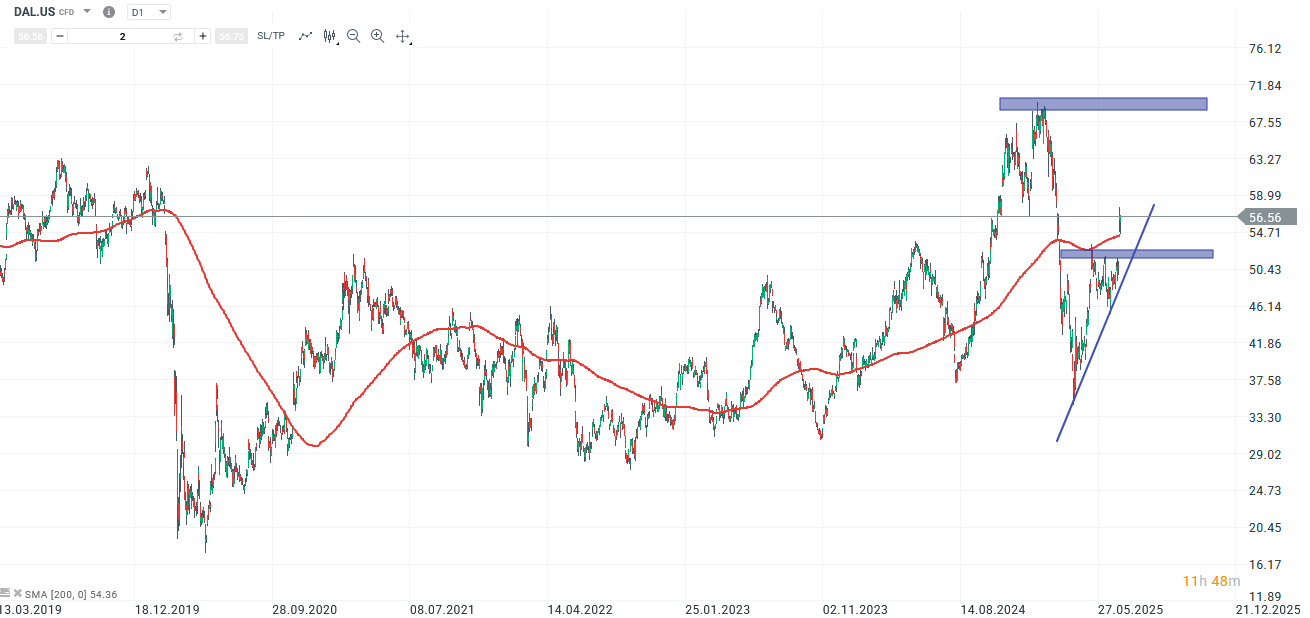
Task: Remove the SMA indicator with the X icon
Action: click(x=17, y=593)
